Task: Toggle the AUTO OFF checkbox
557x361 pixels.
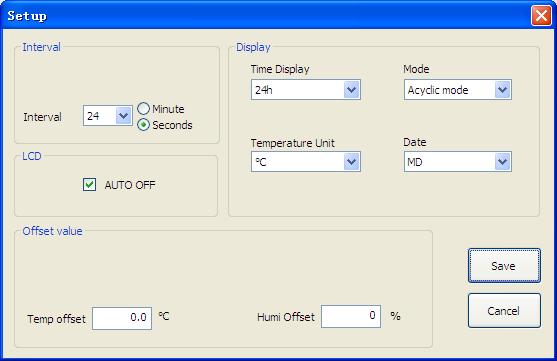Action: pos(89,184)
